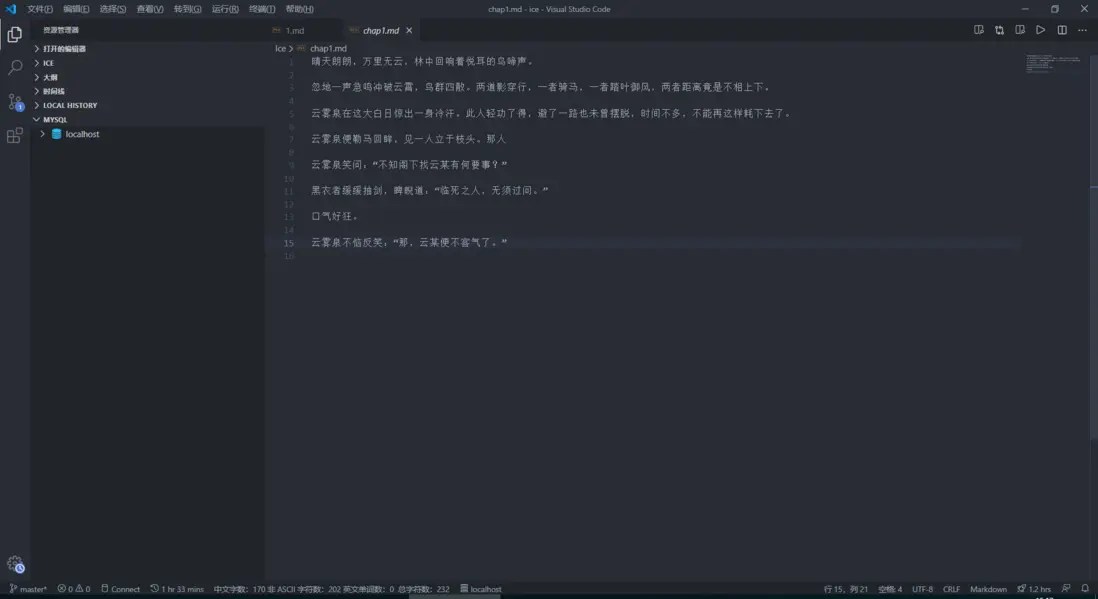Click the word count 中文字数: 170 in status bar
Viewport: 1098px width, 599px height.
pos(239,589)
